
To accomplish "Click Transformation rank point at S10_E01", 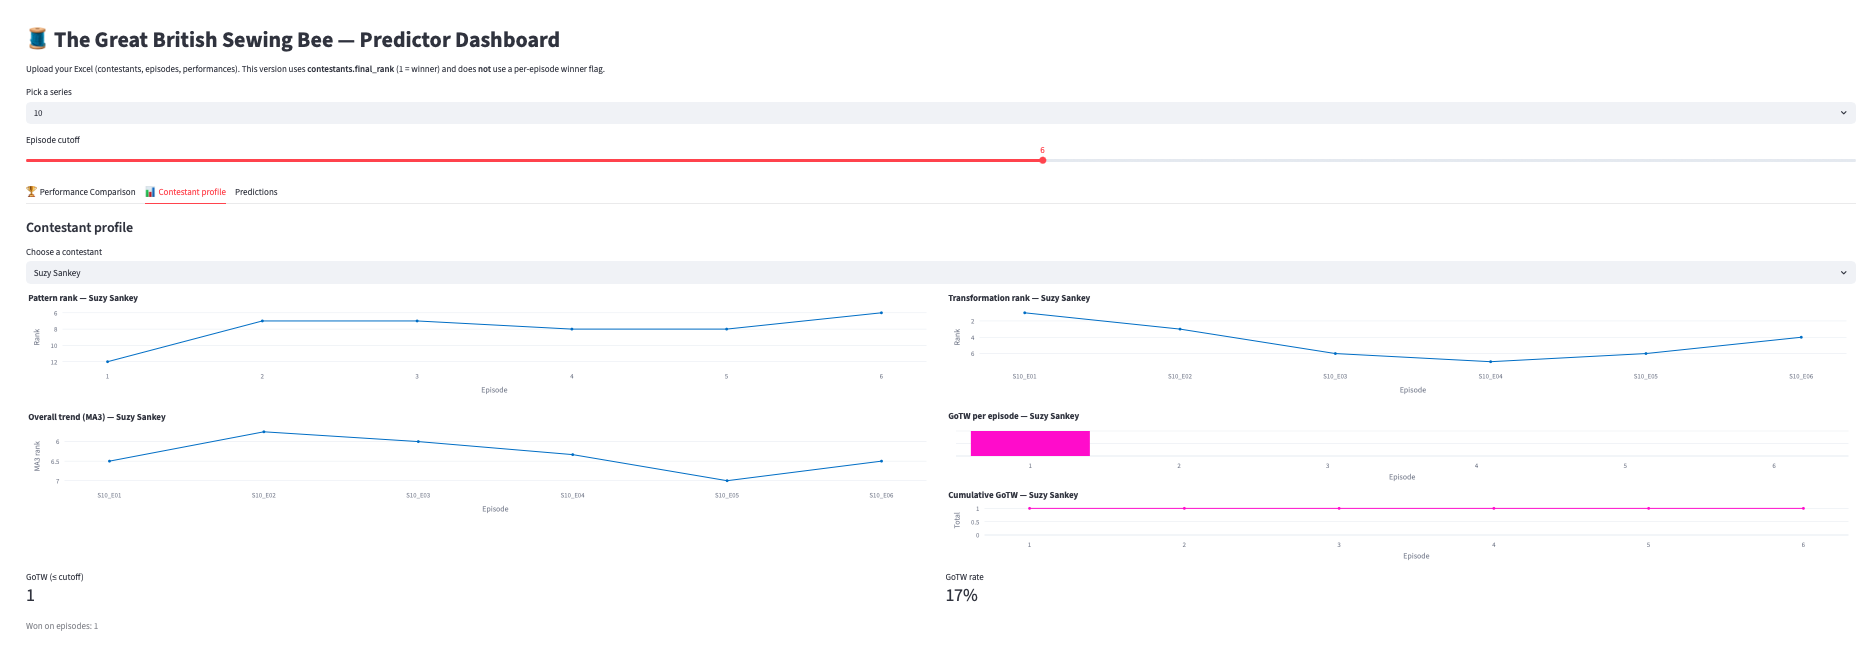I will pyautogui.click(x=1024, y=313).
